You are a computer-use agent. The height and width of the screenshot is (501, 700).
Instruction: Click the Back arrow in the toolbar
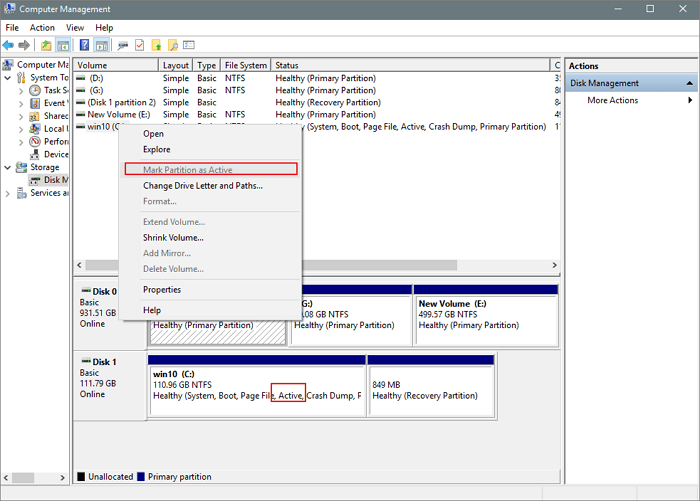click(x=9, y=45)
